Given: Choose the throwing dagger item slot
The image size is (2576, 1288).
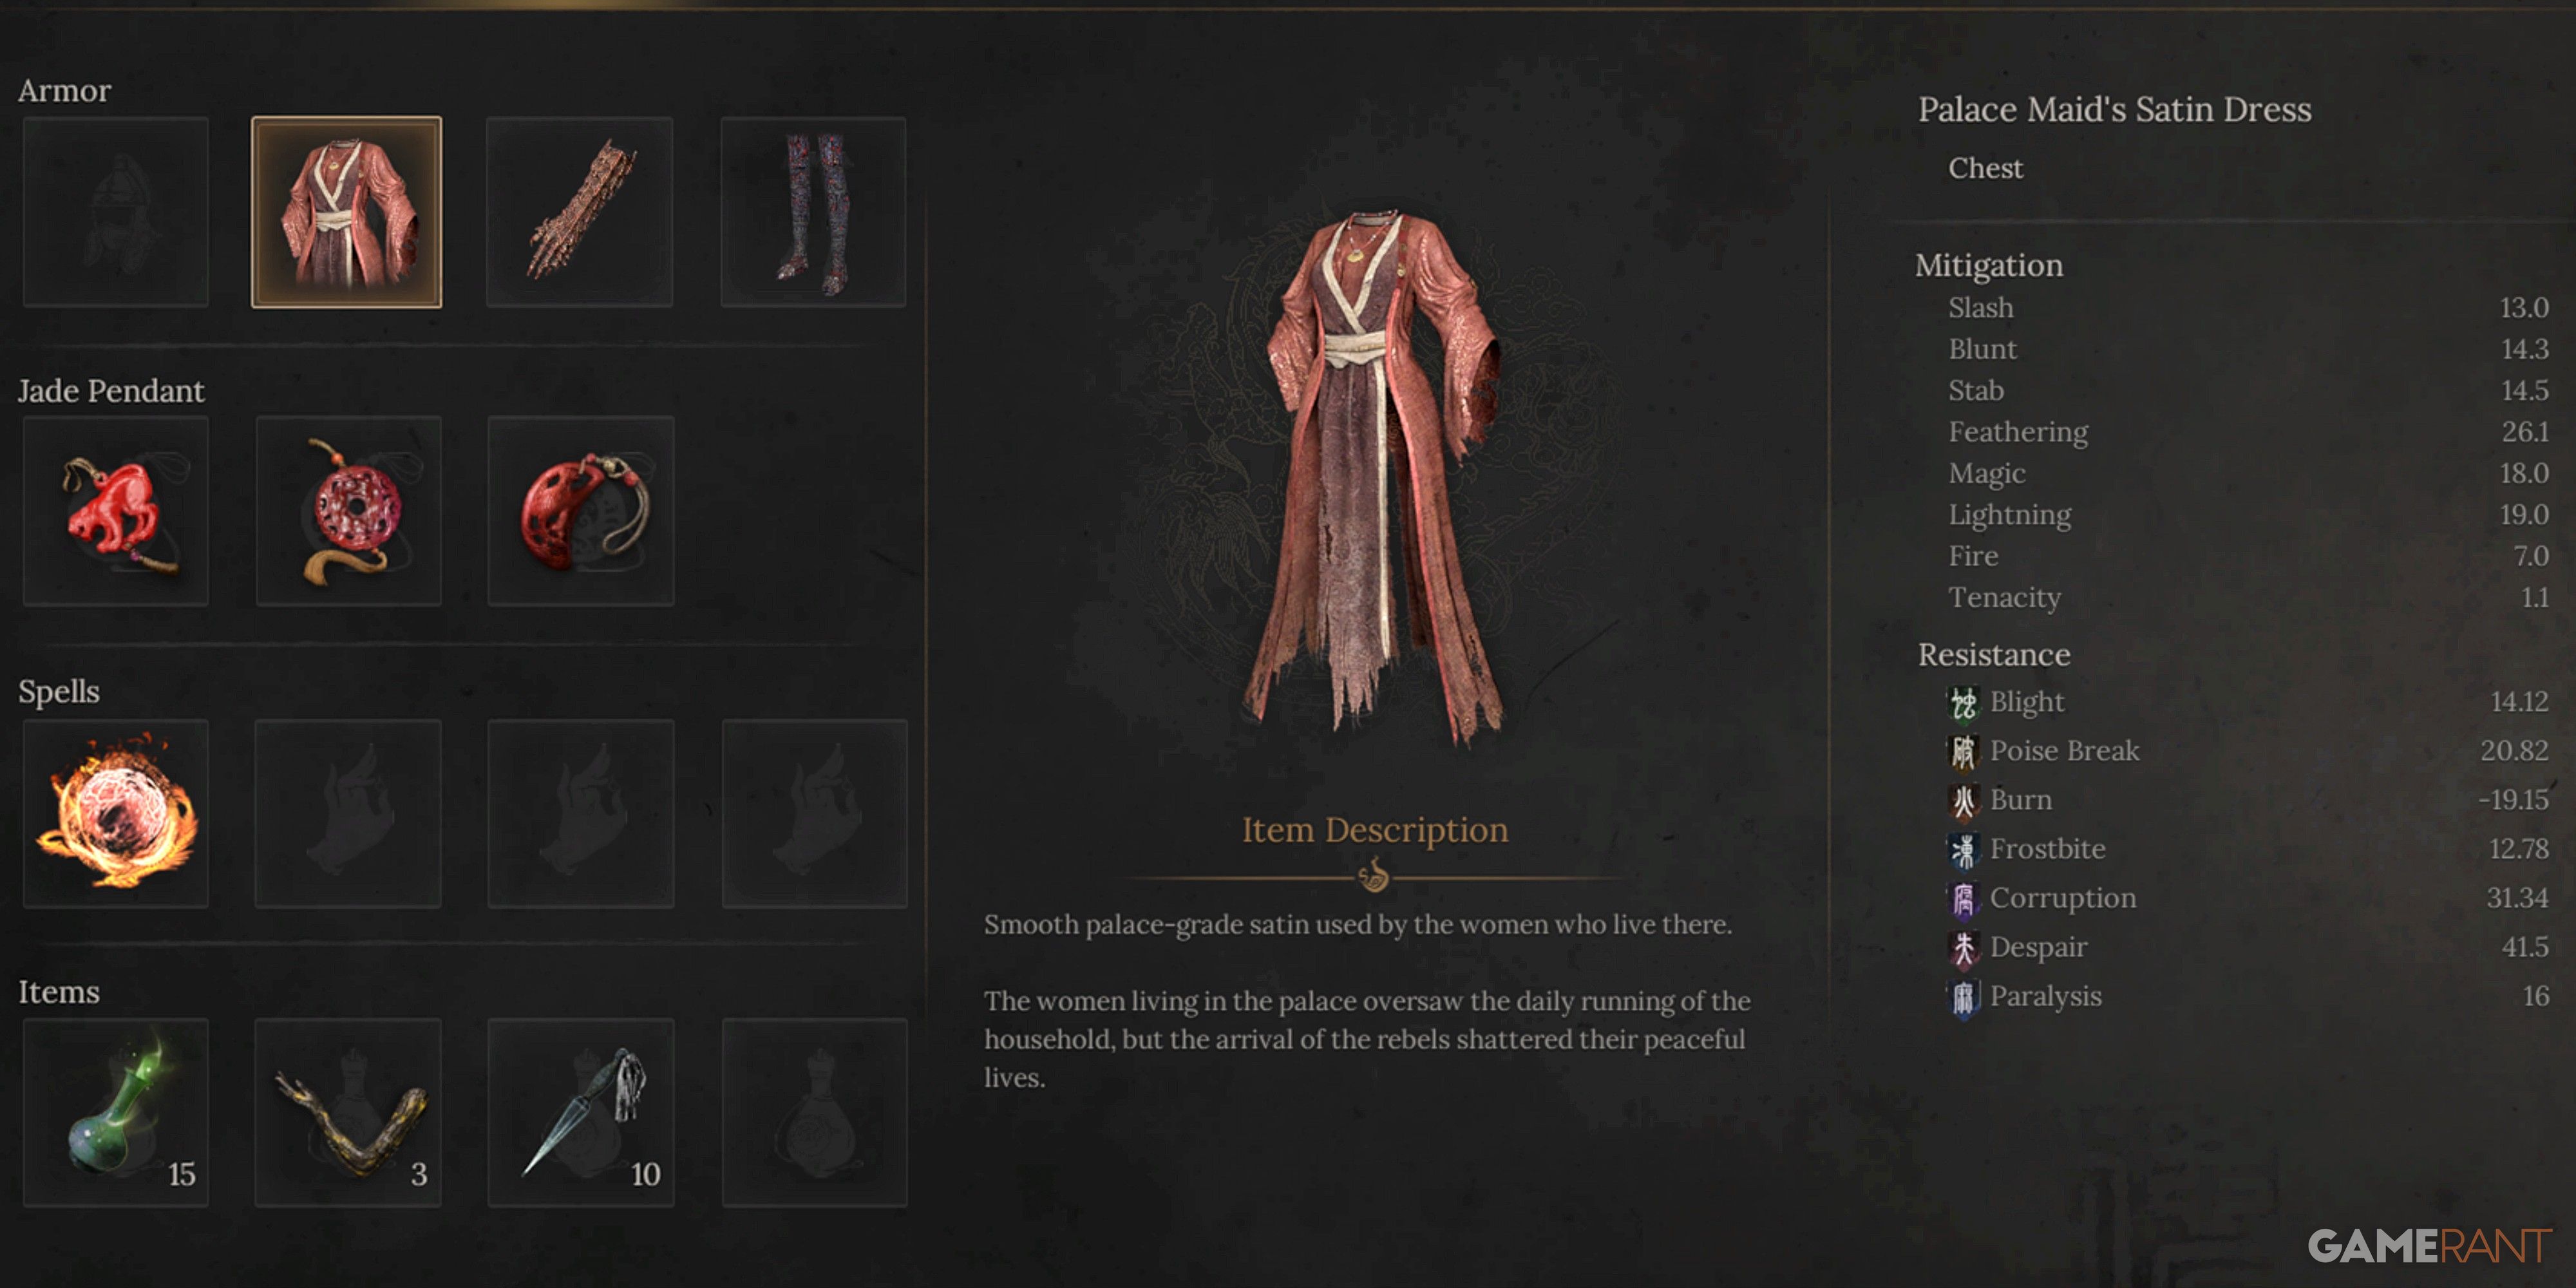Looking at the screenshot, I should click(581, 1112).
